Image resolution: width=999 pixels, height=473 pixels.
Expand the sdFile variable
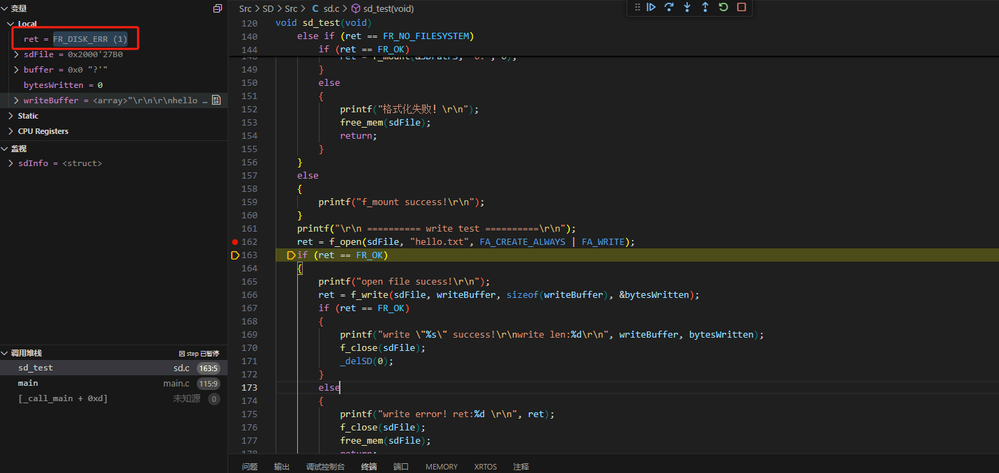pyautogui.click(x=16, y=54)
